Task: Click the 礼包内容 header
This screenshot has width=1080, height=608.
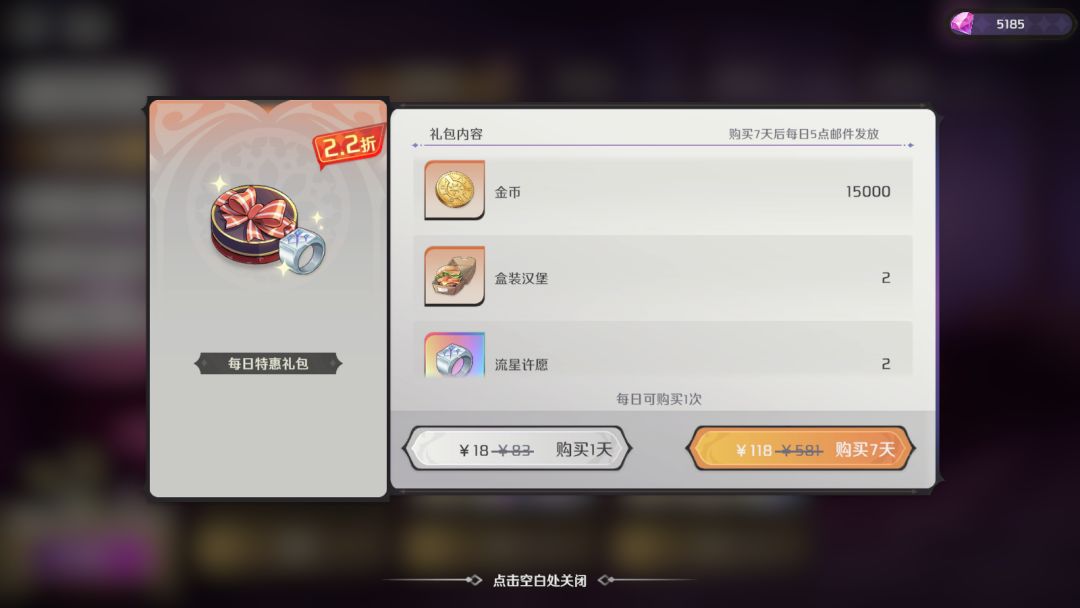Action: click(x=456, y=134)
